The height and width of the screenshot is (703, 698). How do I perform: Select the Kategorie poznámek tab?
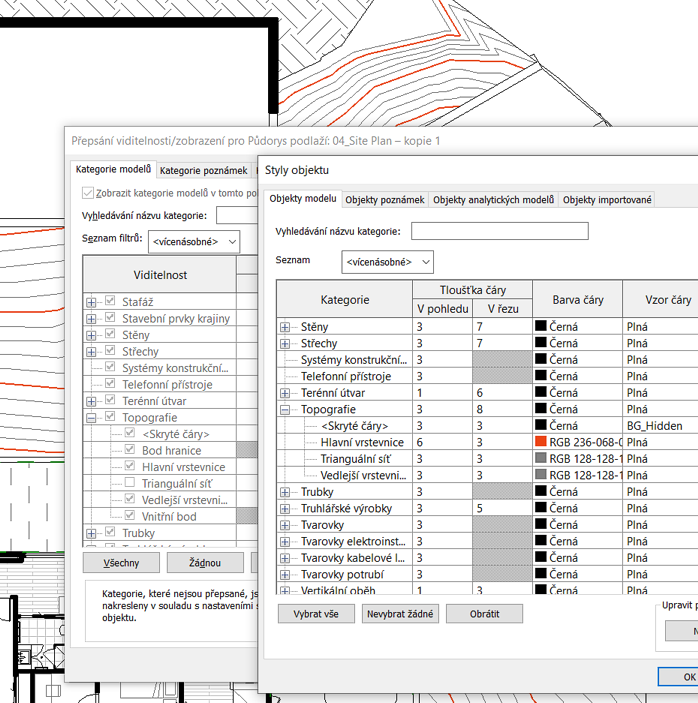[203, 171]
